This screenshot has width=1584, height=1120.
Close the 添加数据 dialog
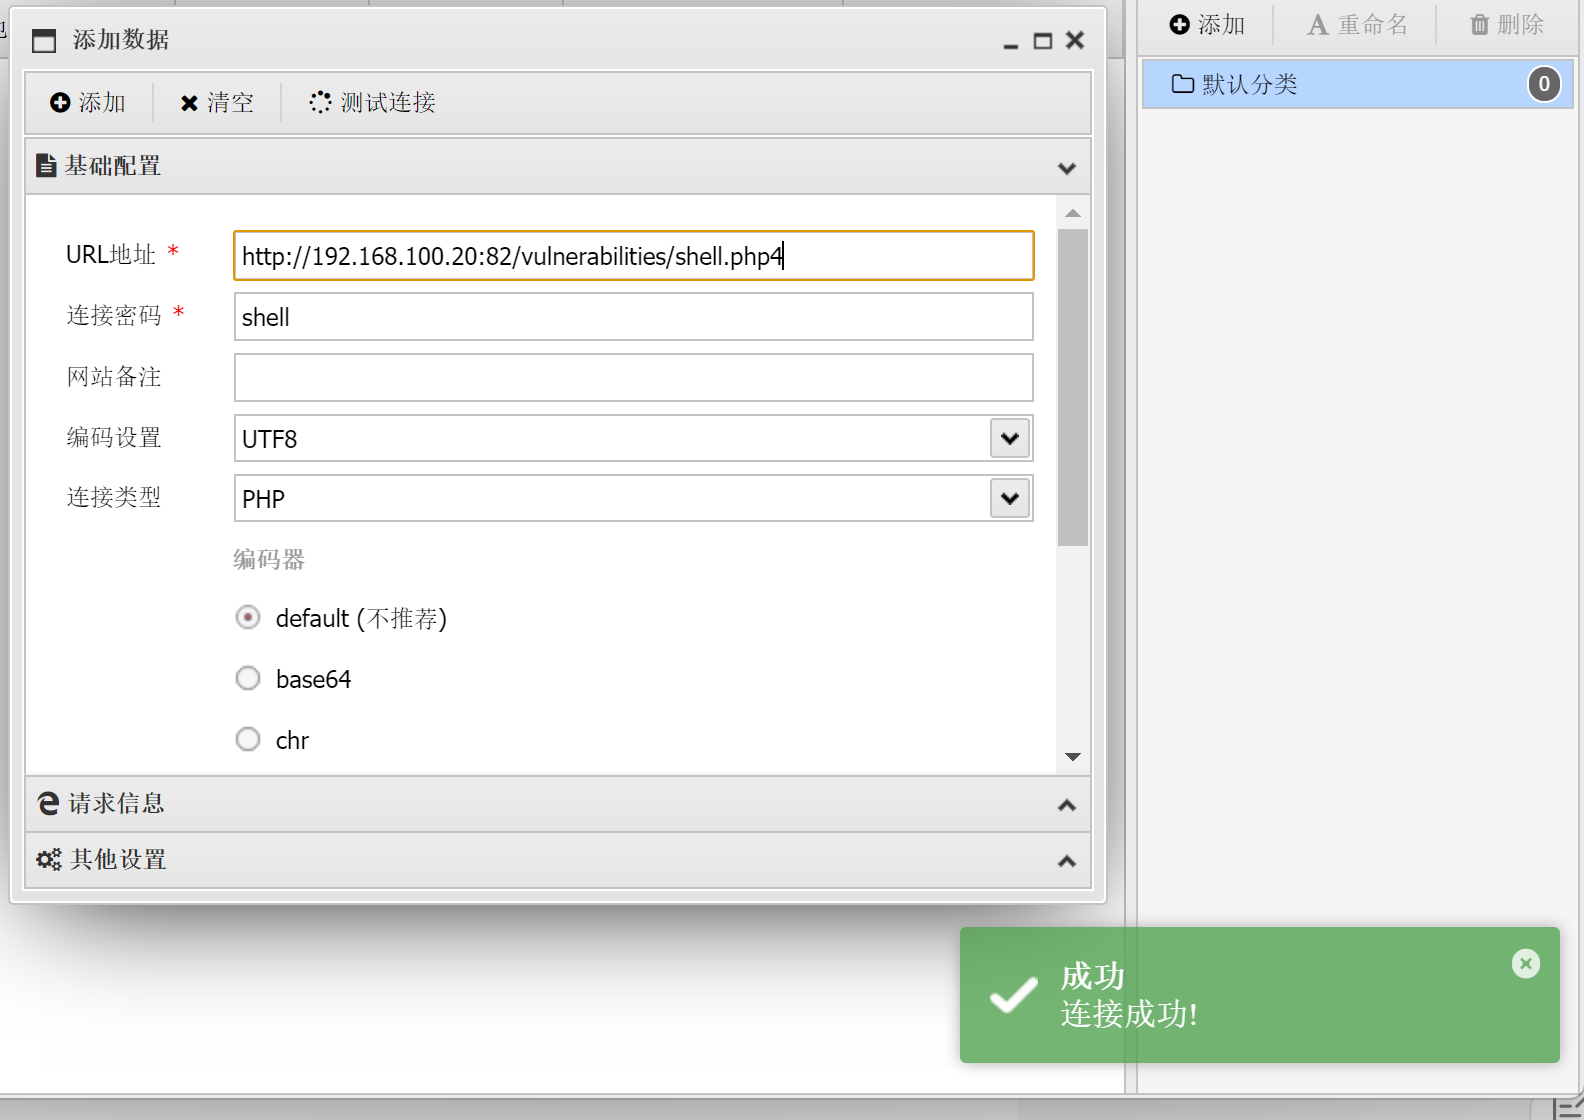[x=1075, y=40]
